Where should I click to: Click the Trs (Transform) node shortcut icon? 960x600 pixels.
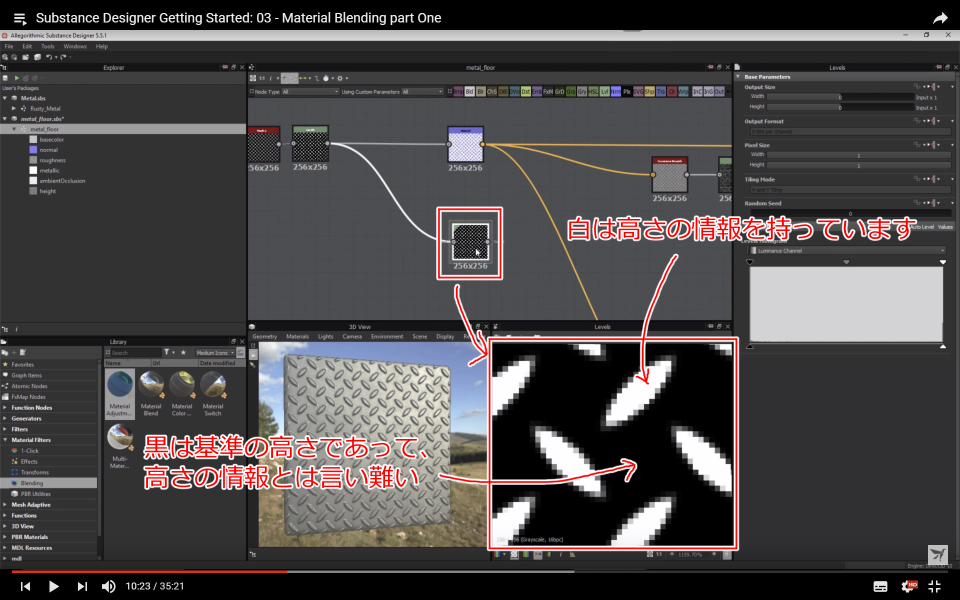(661, 92)
